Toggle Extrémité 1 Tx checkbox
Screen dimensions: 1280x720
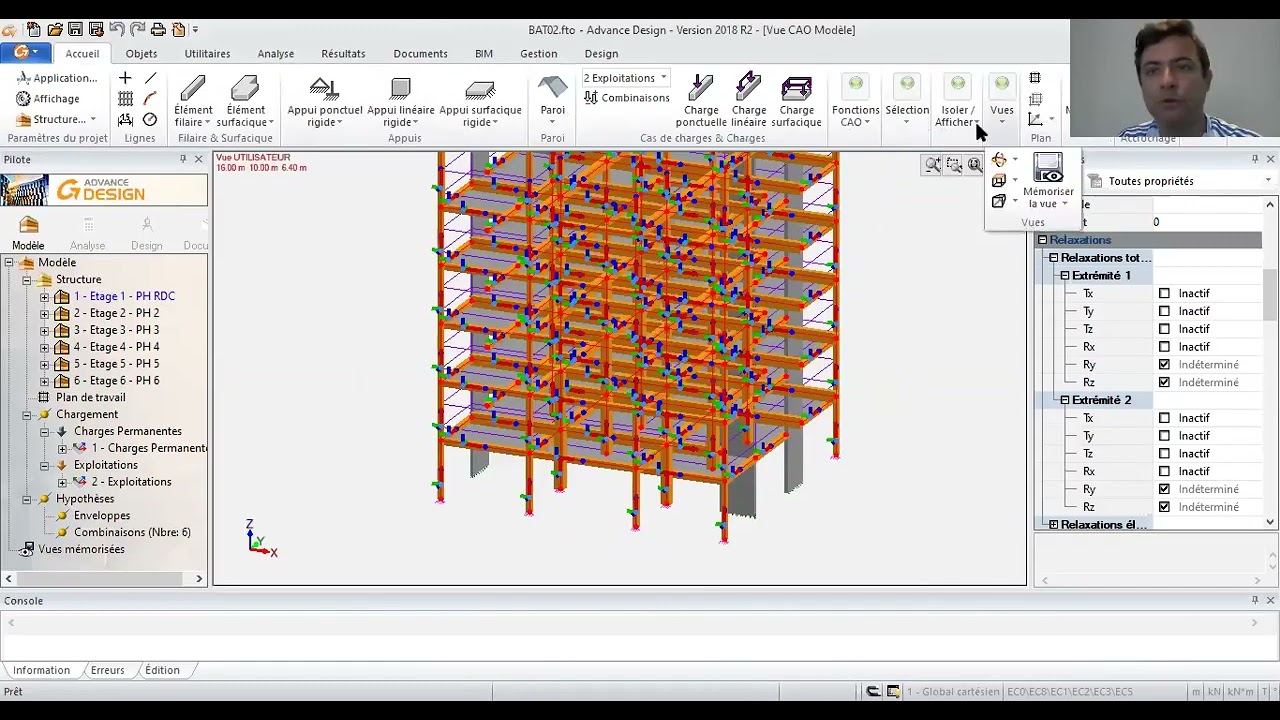click(1164, 293)
